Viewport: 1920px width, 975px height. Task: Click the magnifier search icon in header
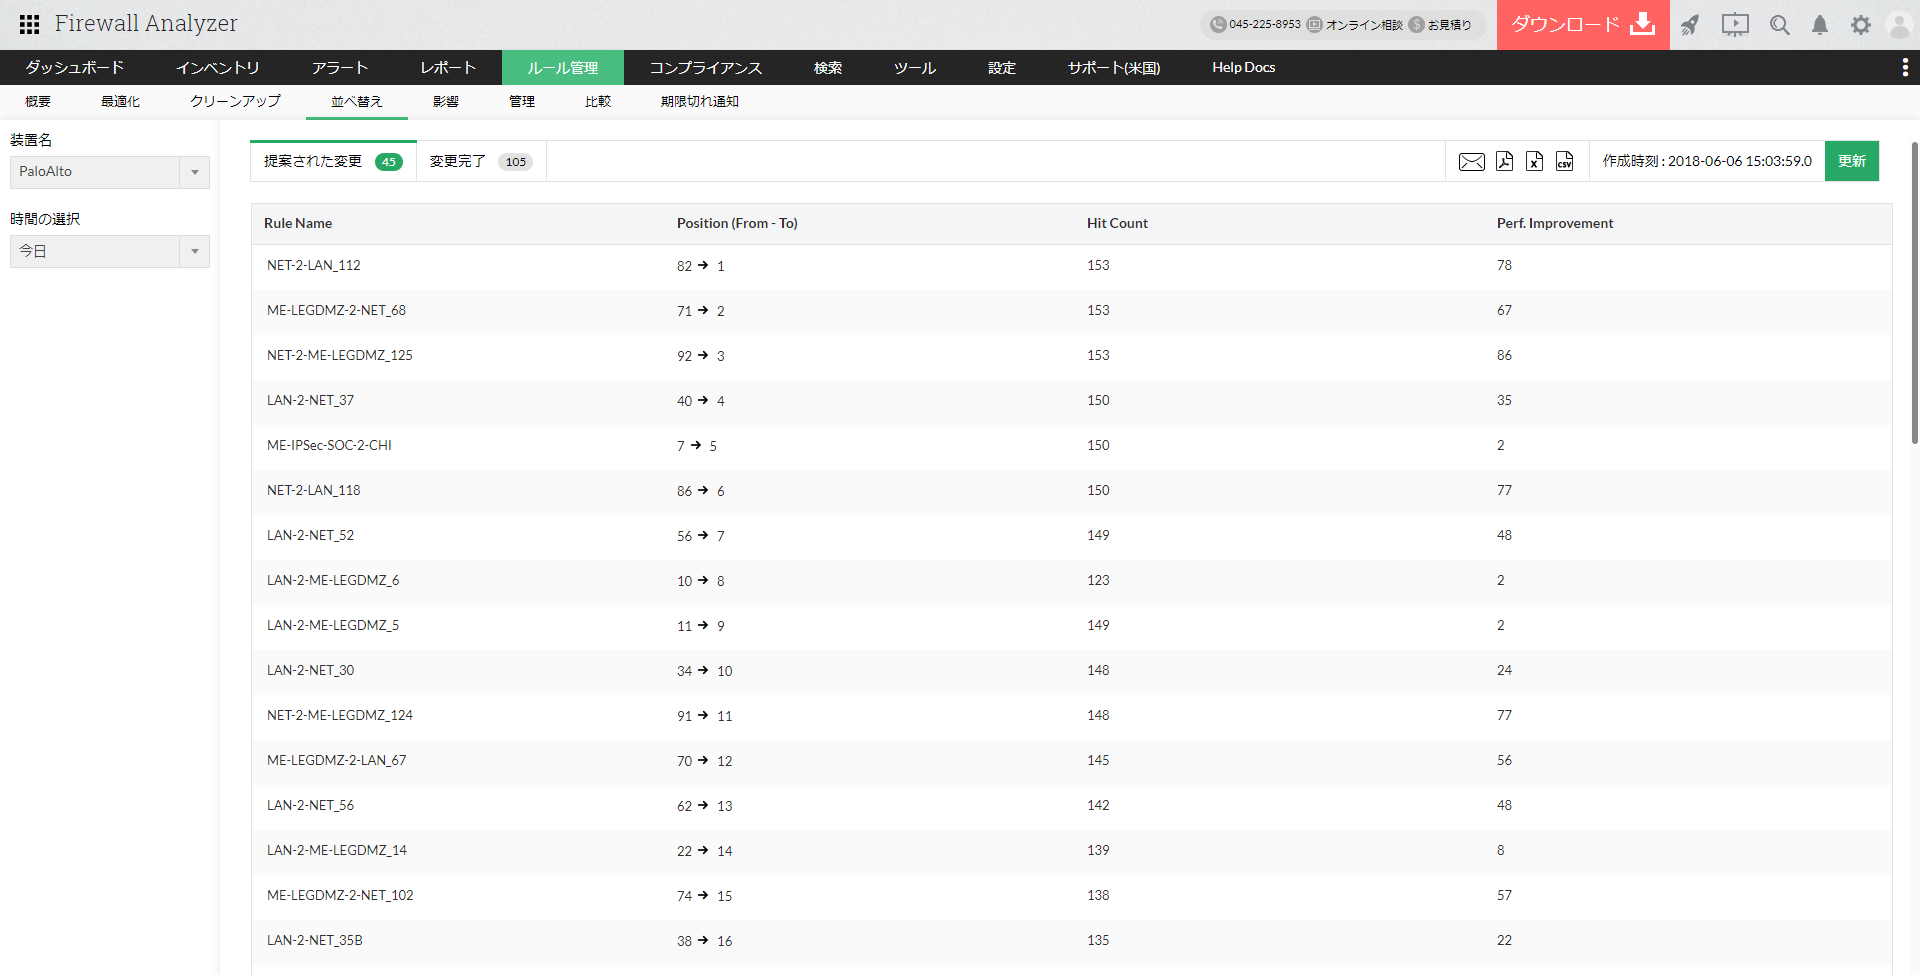pyautogui.click(x=1780, y=24)
